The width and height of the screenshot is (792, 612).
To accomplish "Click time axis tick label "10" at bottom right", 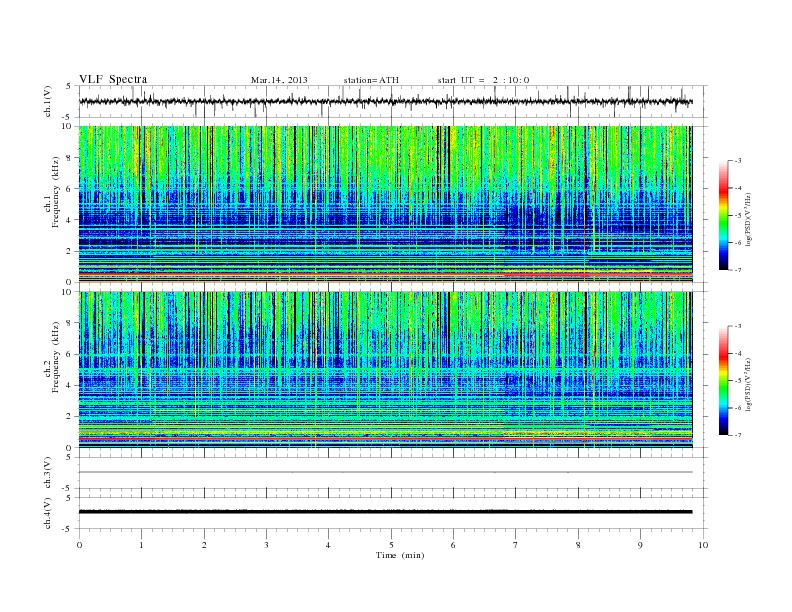I will [703, 545].
